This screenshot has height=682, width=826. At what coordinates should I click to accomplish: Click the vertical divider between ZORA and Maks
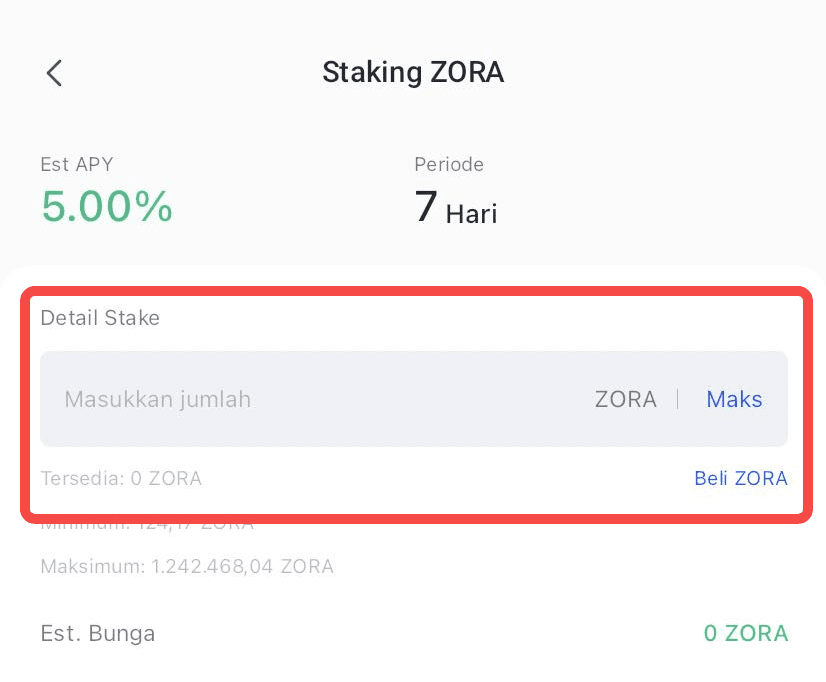point(678,400)
